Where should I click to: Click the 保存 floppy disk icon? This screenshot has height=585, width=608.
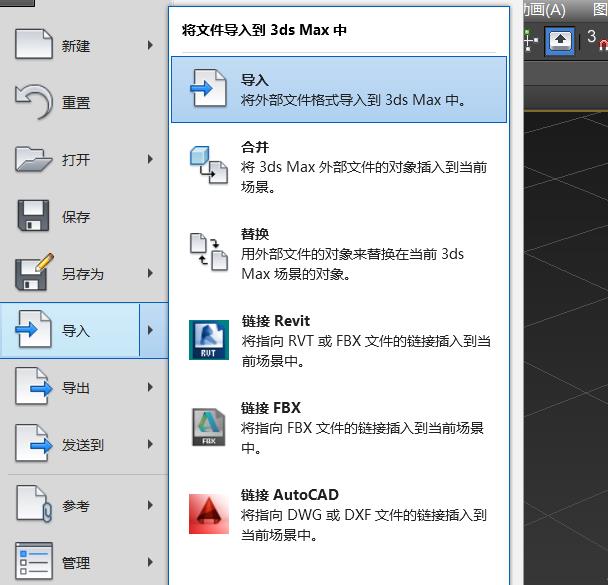pyautogui.click(x=33, y=216)
